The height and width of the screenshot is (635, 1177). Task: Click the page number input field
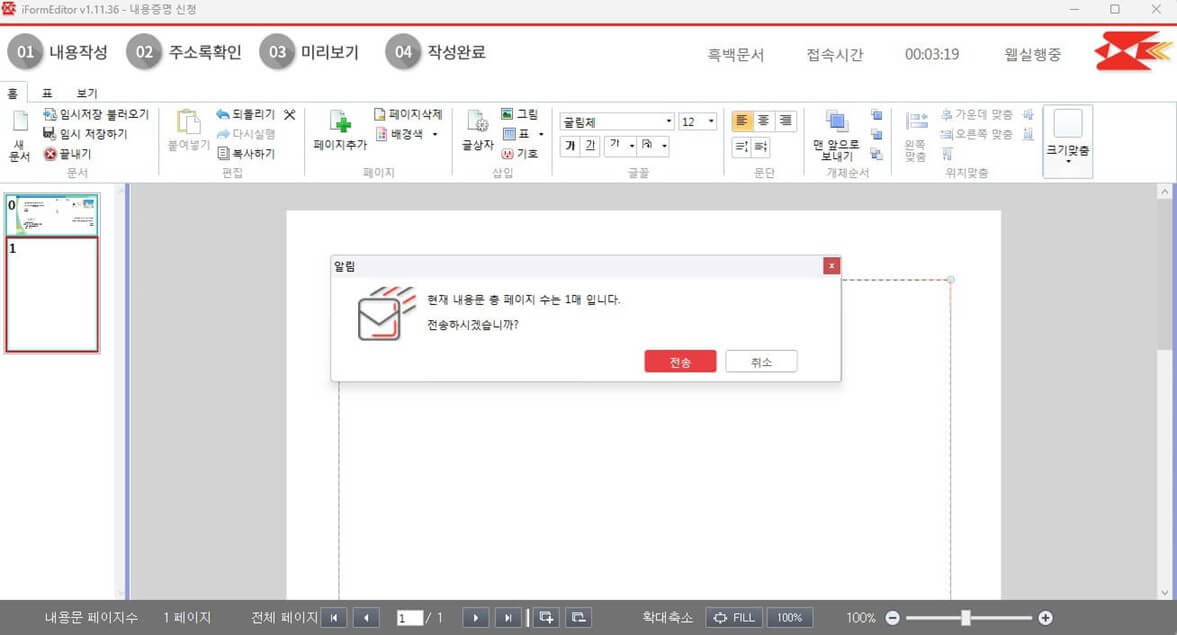409,618
